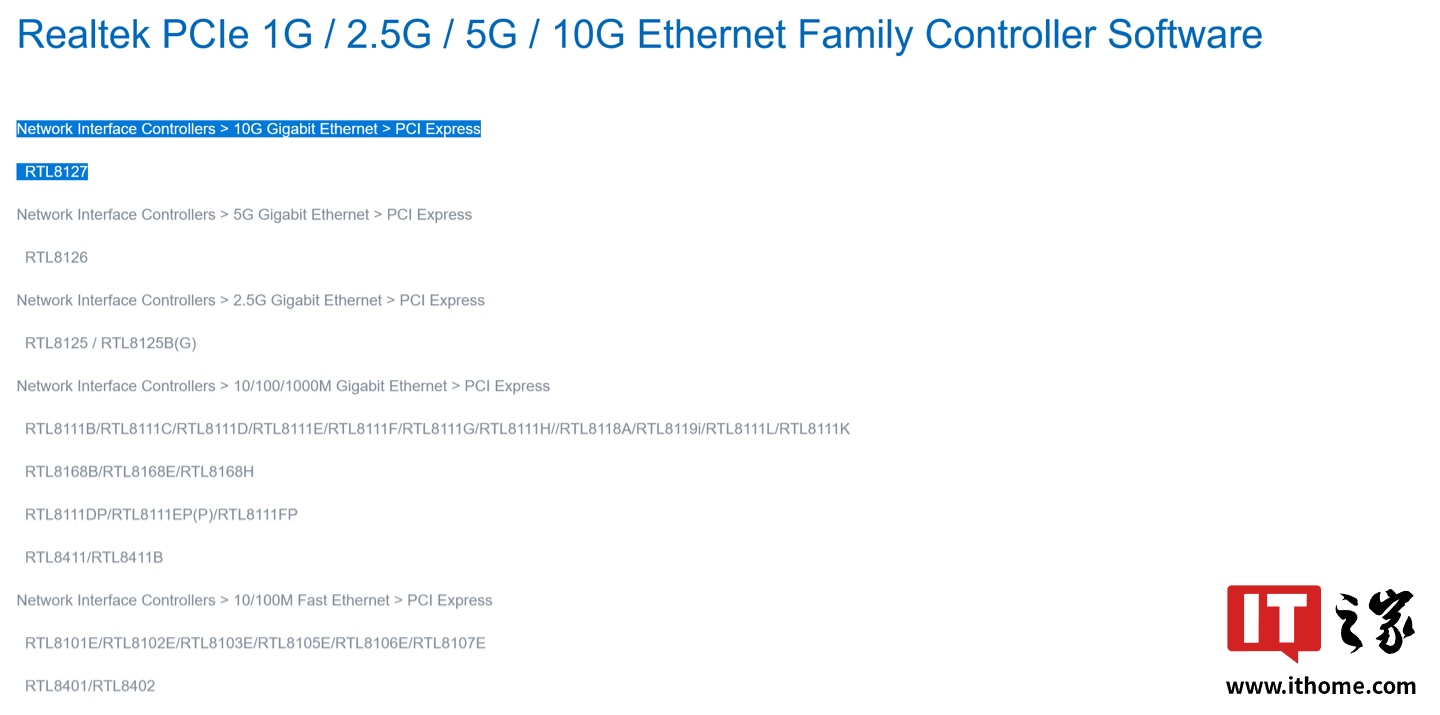Click the 2.5G Gigabit Ethernet PCI Express category
This screenshot has width=1440, height=715.
pyautogui.click(x=251, y=300)
